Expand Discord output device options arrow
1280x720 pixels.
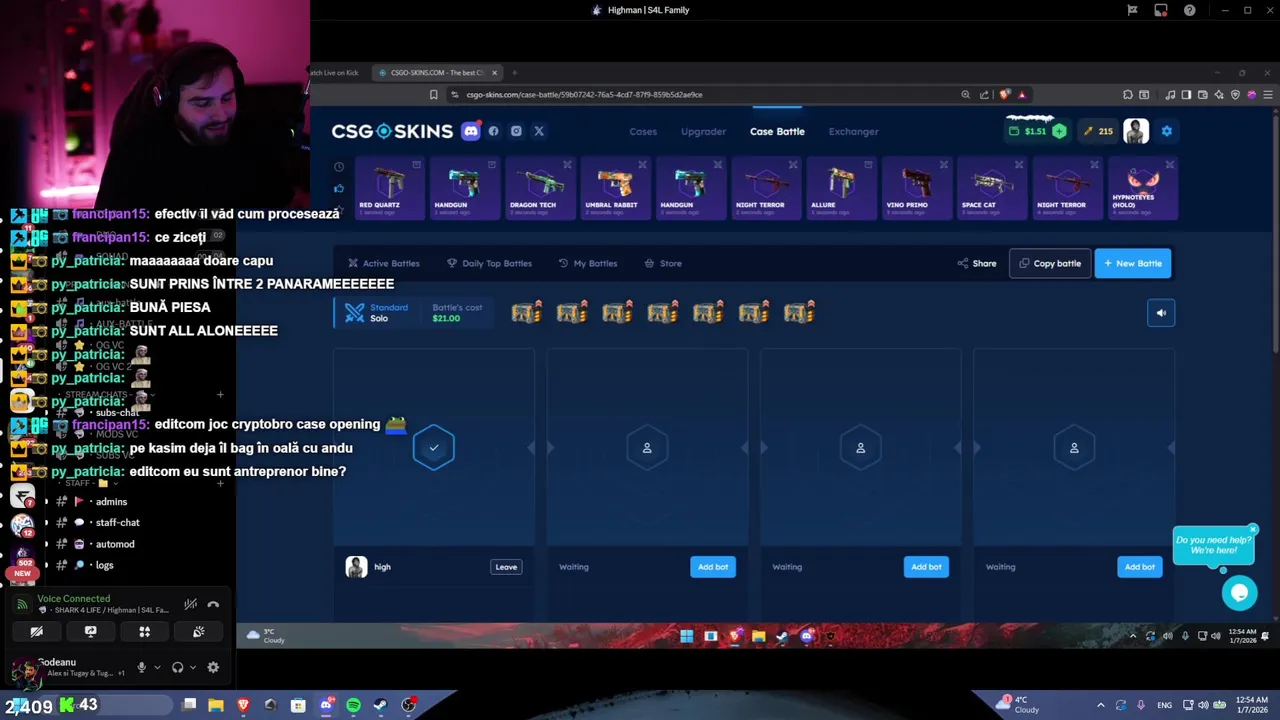coord(192,667)
